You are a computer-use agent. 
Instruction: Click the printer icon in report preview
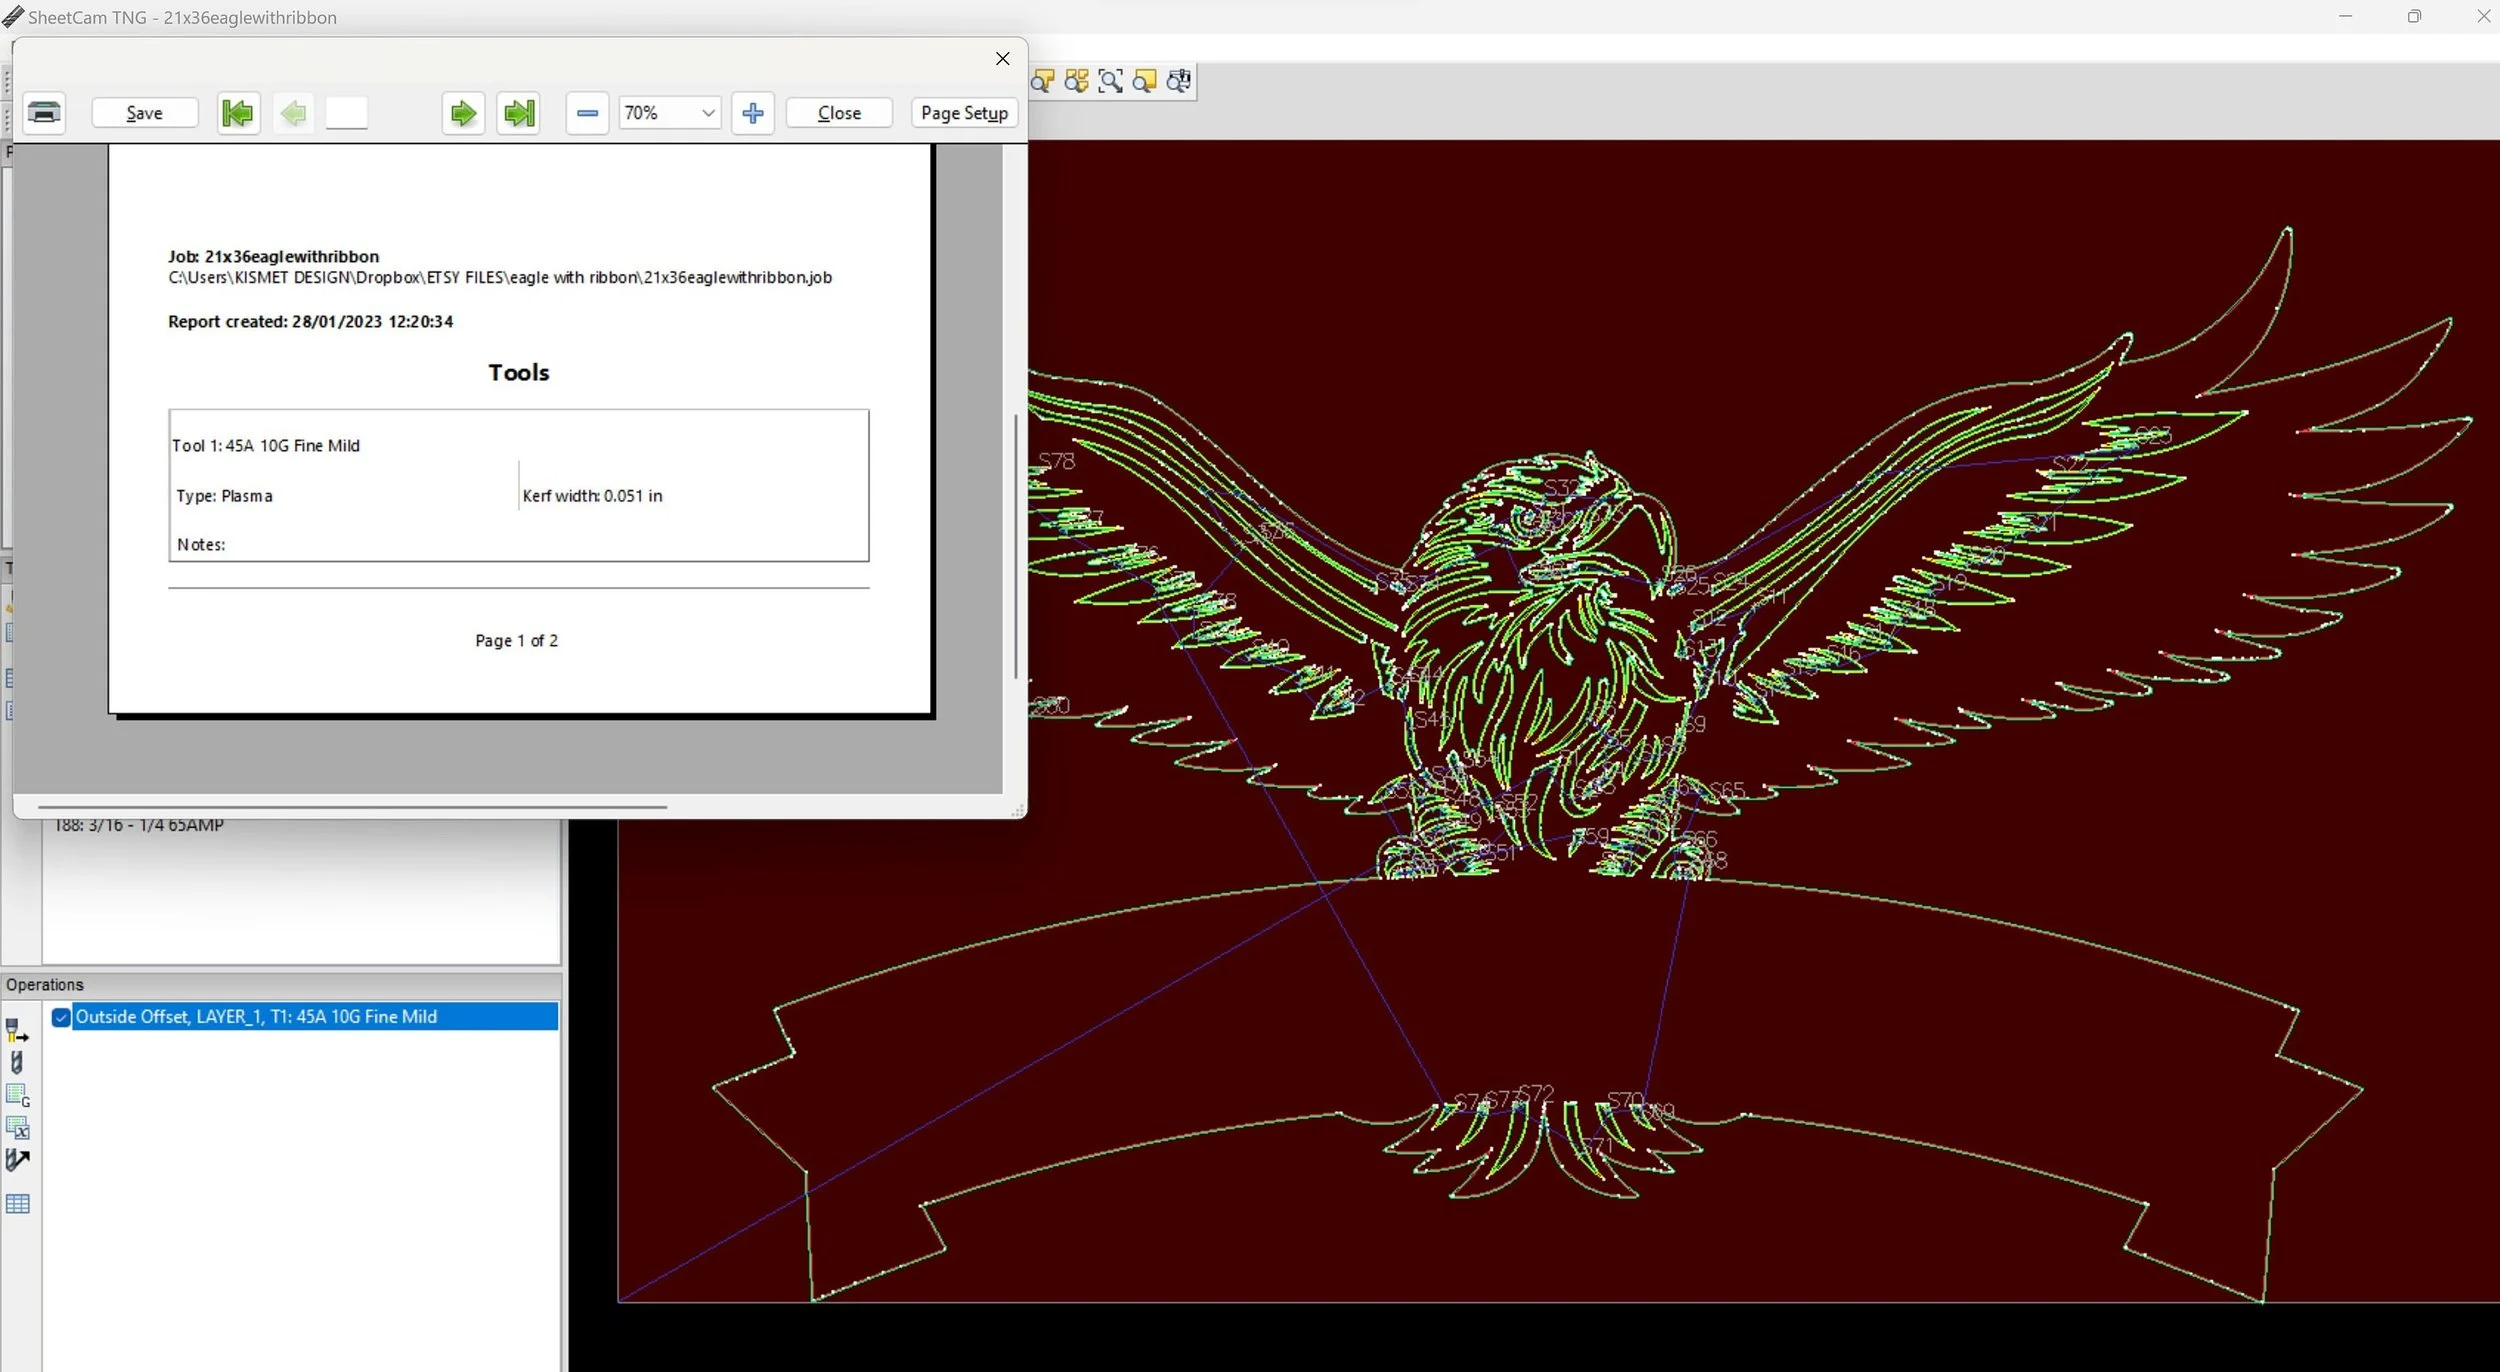click(44, 112)
